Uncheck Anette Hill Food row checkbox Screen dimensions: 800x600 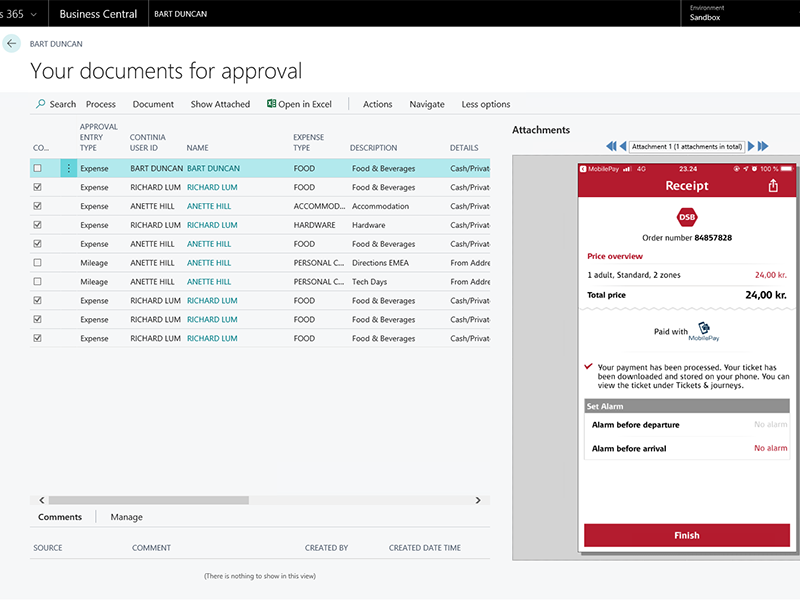[x=37, y=244]
